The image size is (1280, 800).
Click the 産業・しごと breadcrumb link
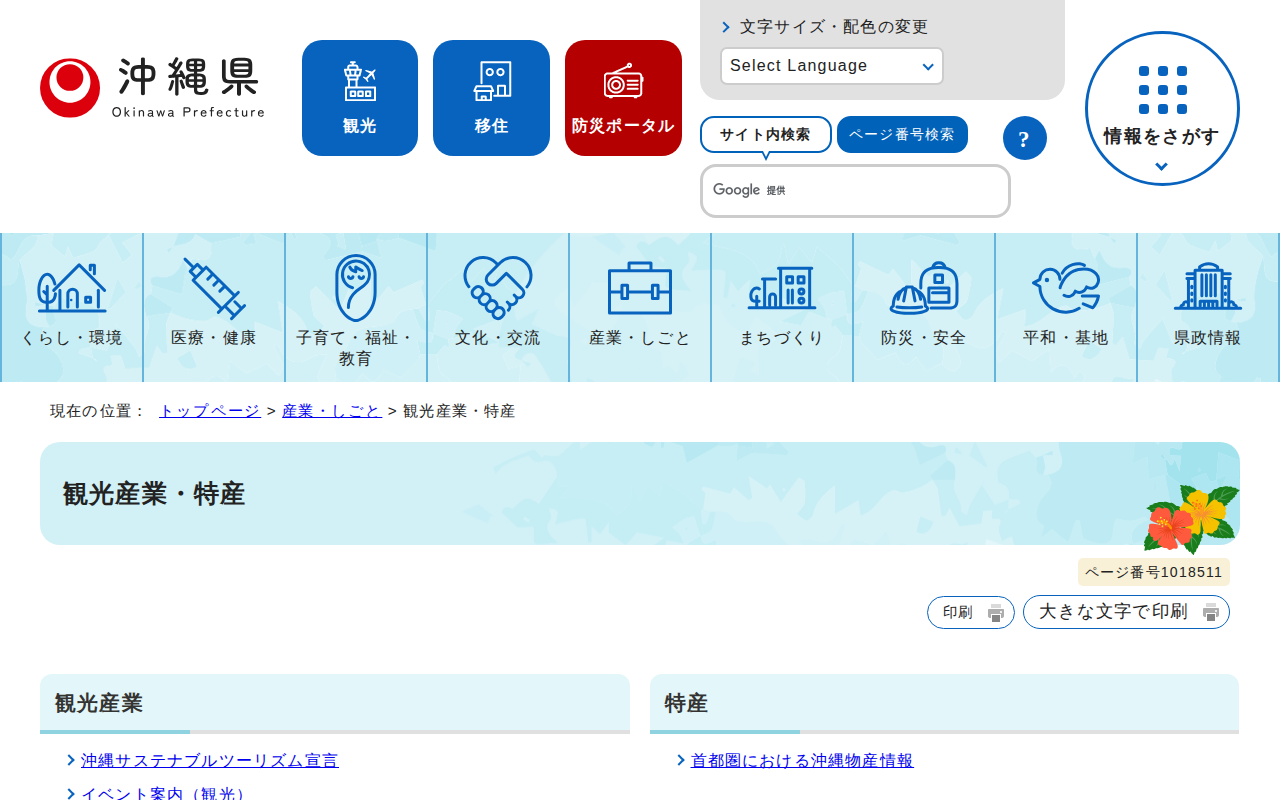pyautogui.click(x=332, y=411)
